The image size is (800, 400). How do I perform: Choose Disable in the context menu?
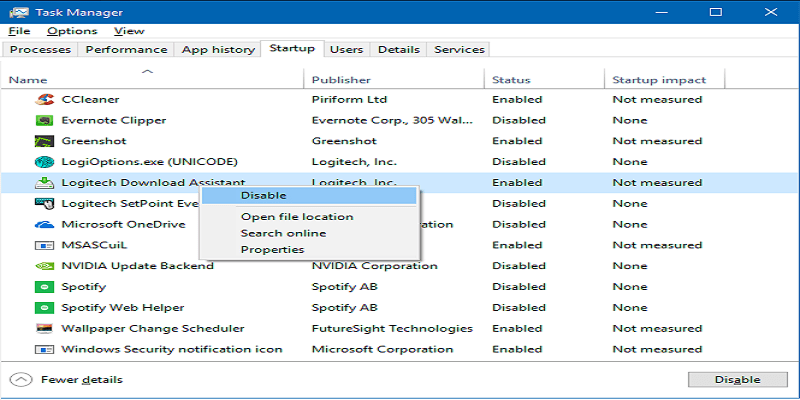[x=309, y=195]
